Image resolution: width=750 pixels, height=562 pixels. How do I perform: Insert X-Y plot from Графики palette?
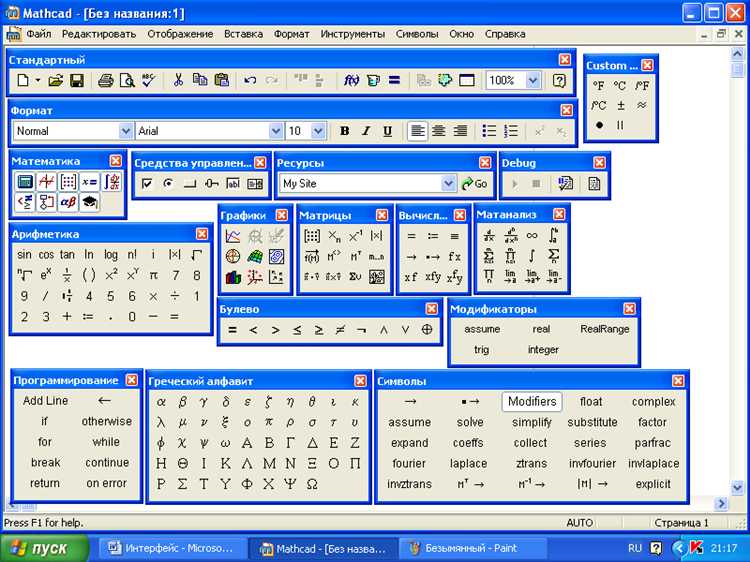coord(233,235)
